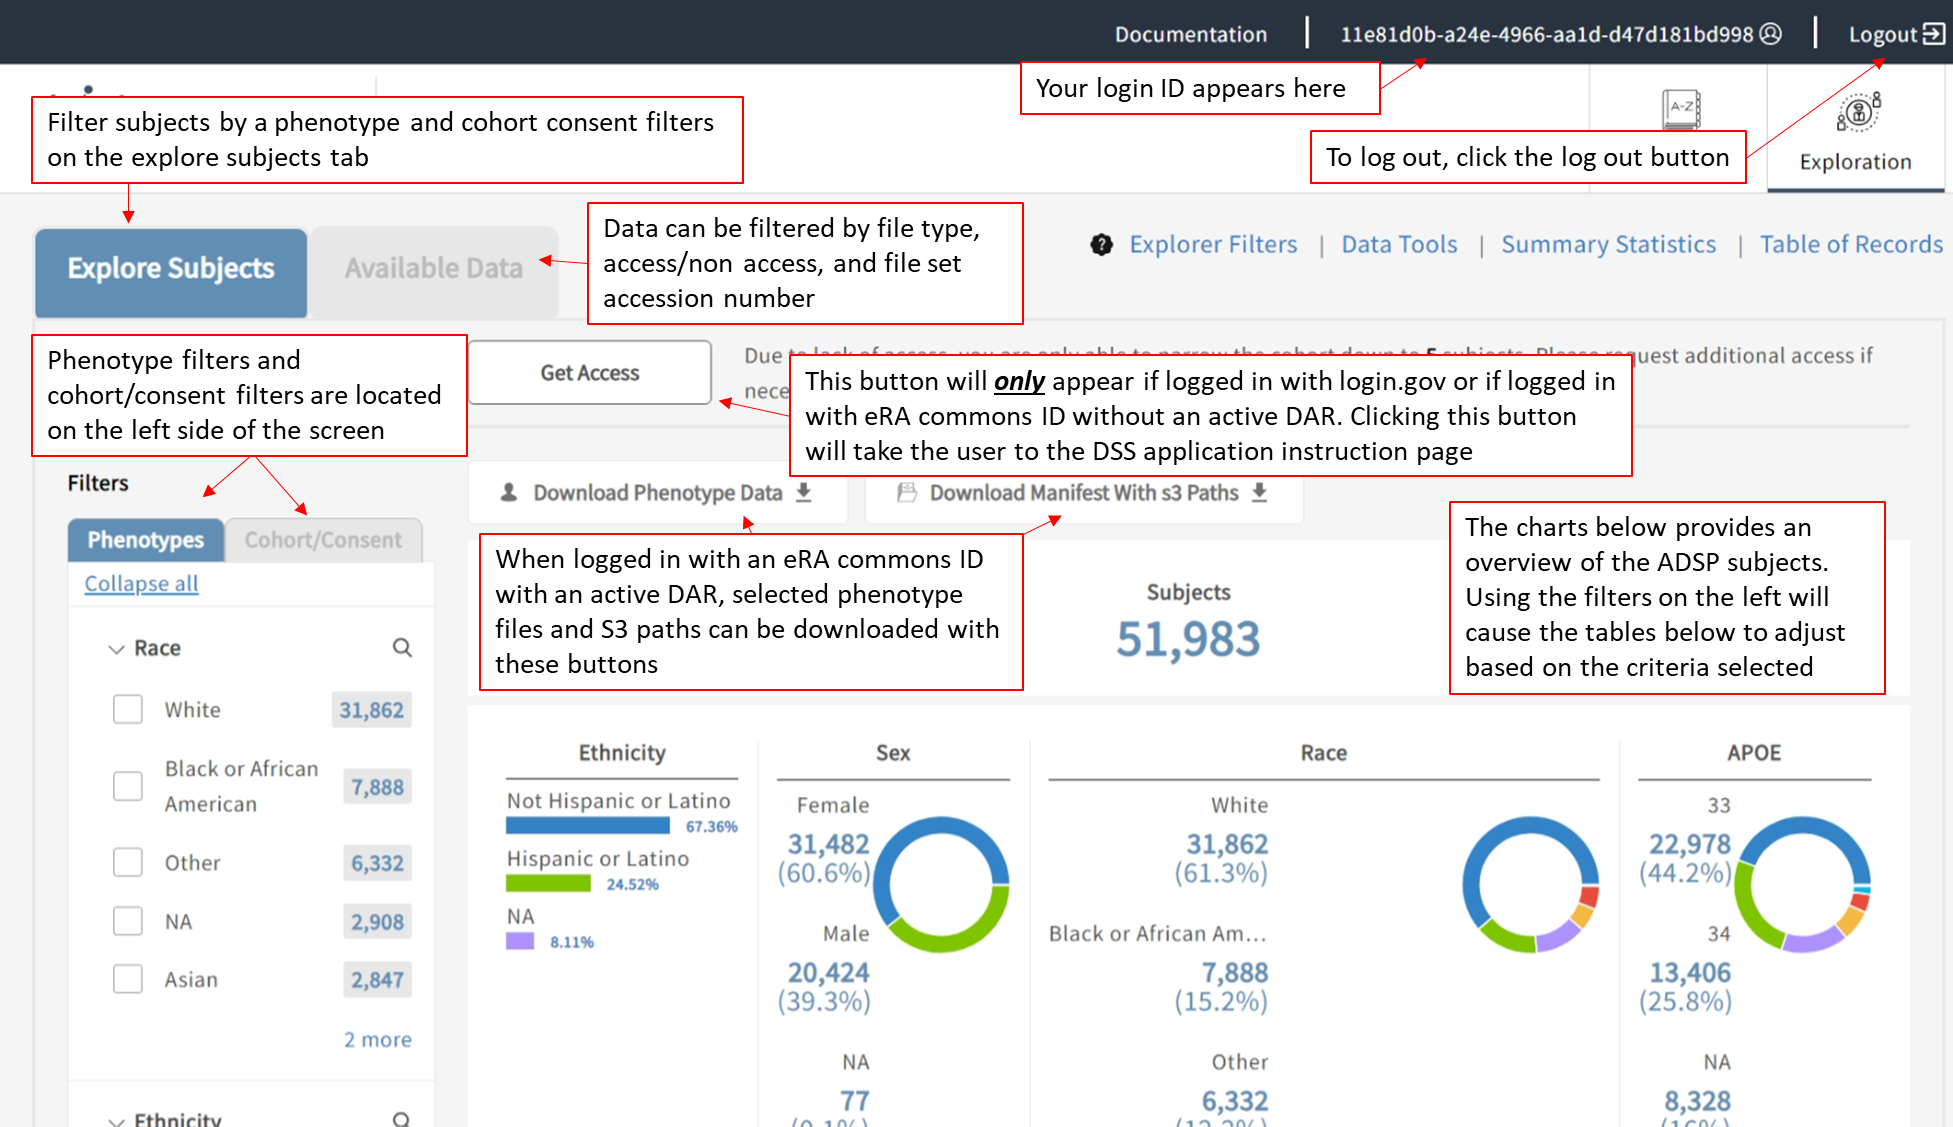Click blue Not Hispanic or Latino bar
1953x1127 pixels.
pos(587,826)
